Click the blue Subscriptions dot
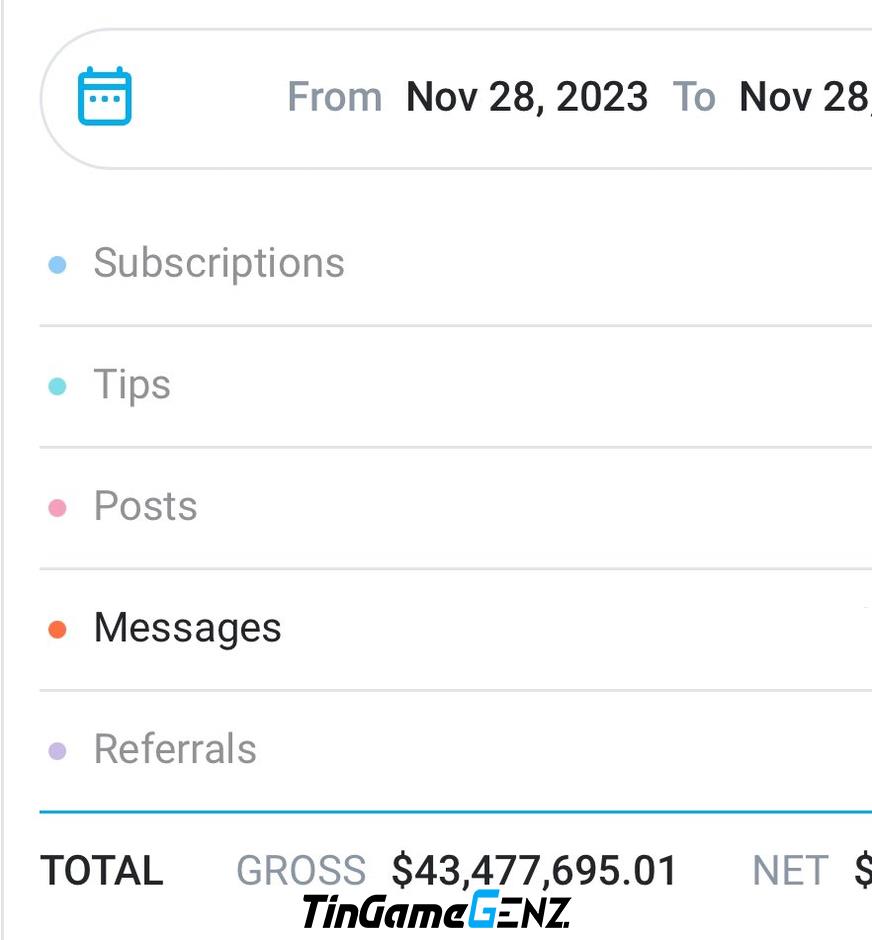The width and height of the screenshot is (872, 940). [58, 264]
